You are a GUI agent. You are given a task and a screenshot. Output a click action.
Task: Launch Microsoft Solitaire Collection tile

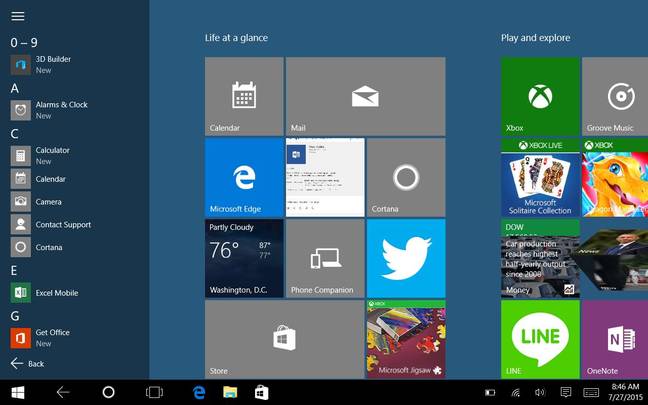(x=540, y=177)
